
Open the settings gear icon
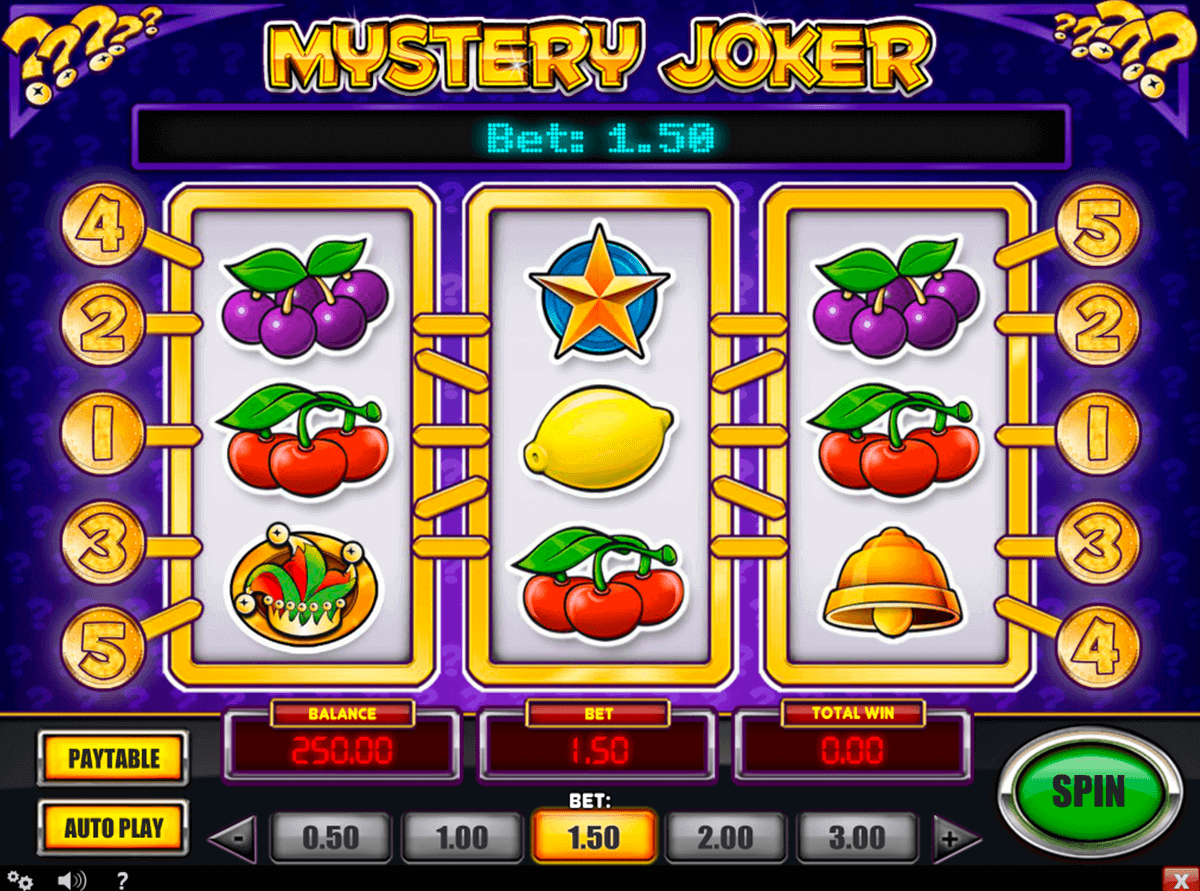[21, 881]
